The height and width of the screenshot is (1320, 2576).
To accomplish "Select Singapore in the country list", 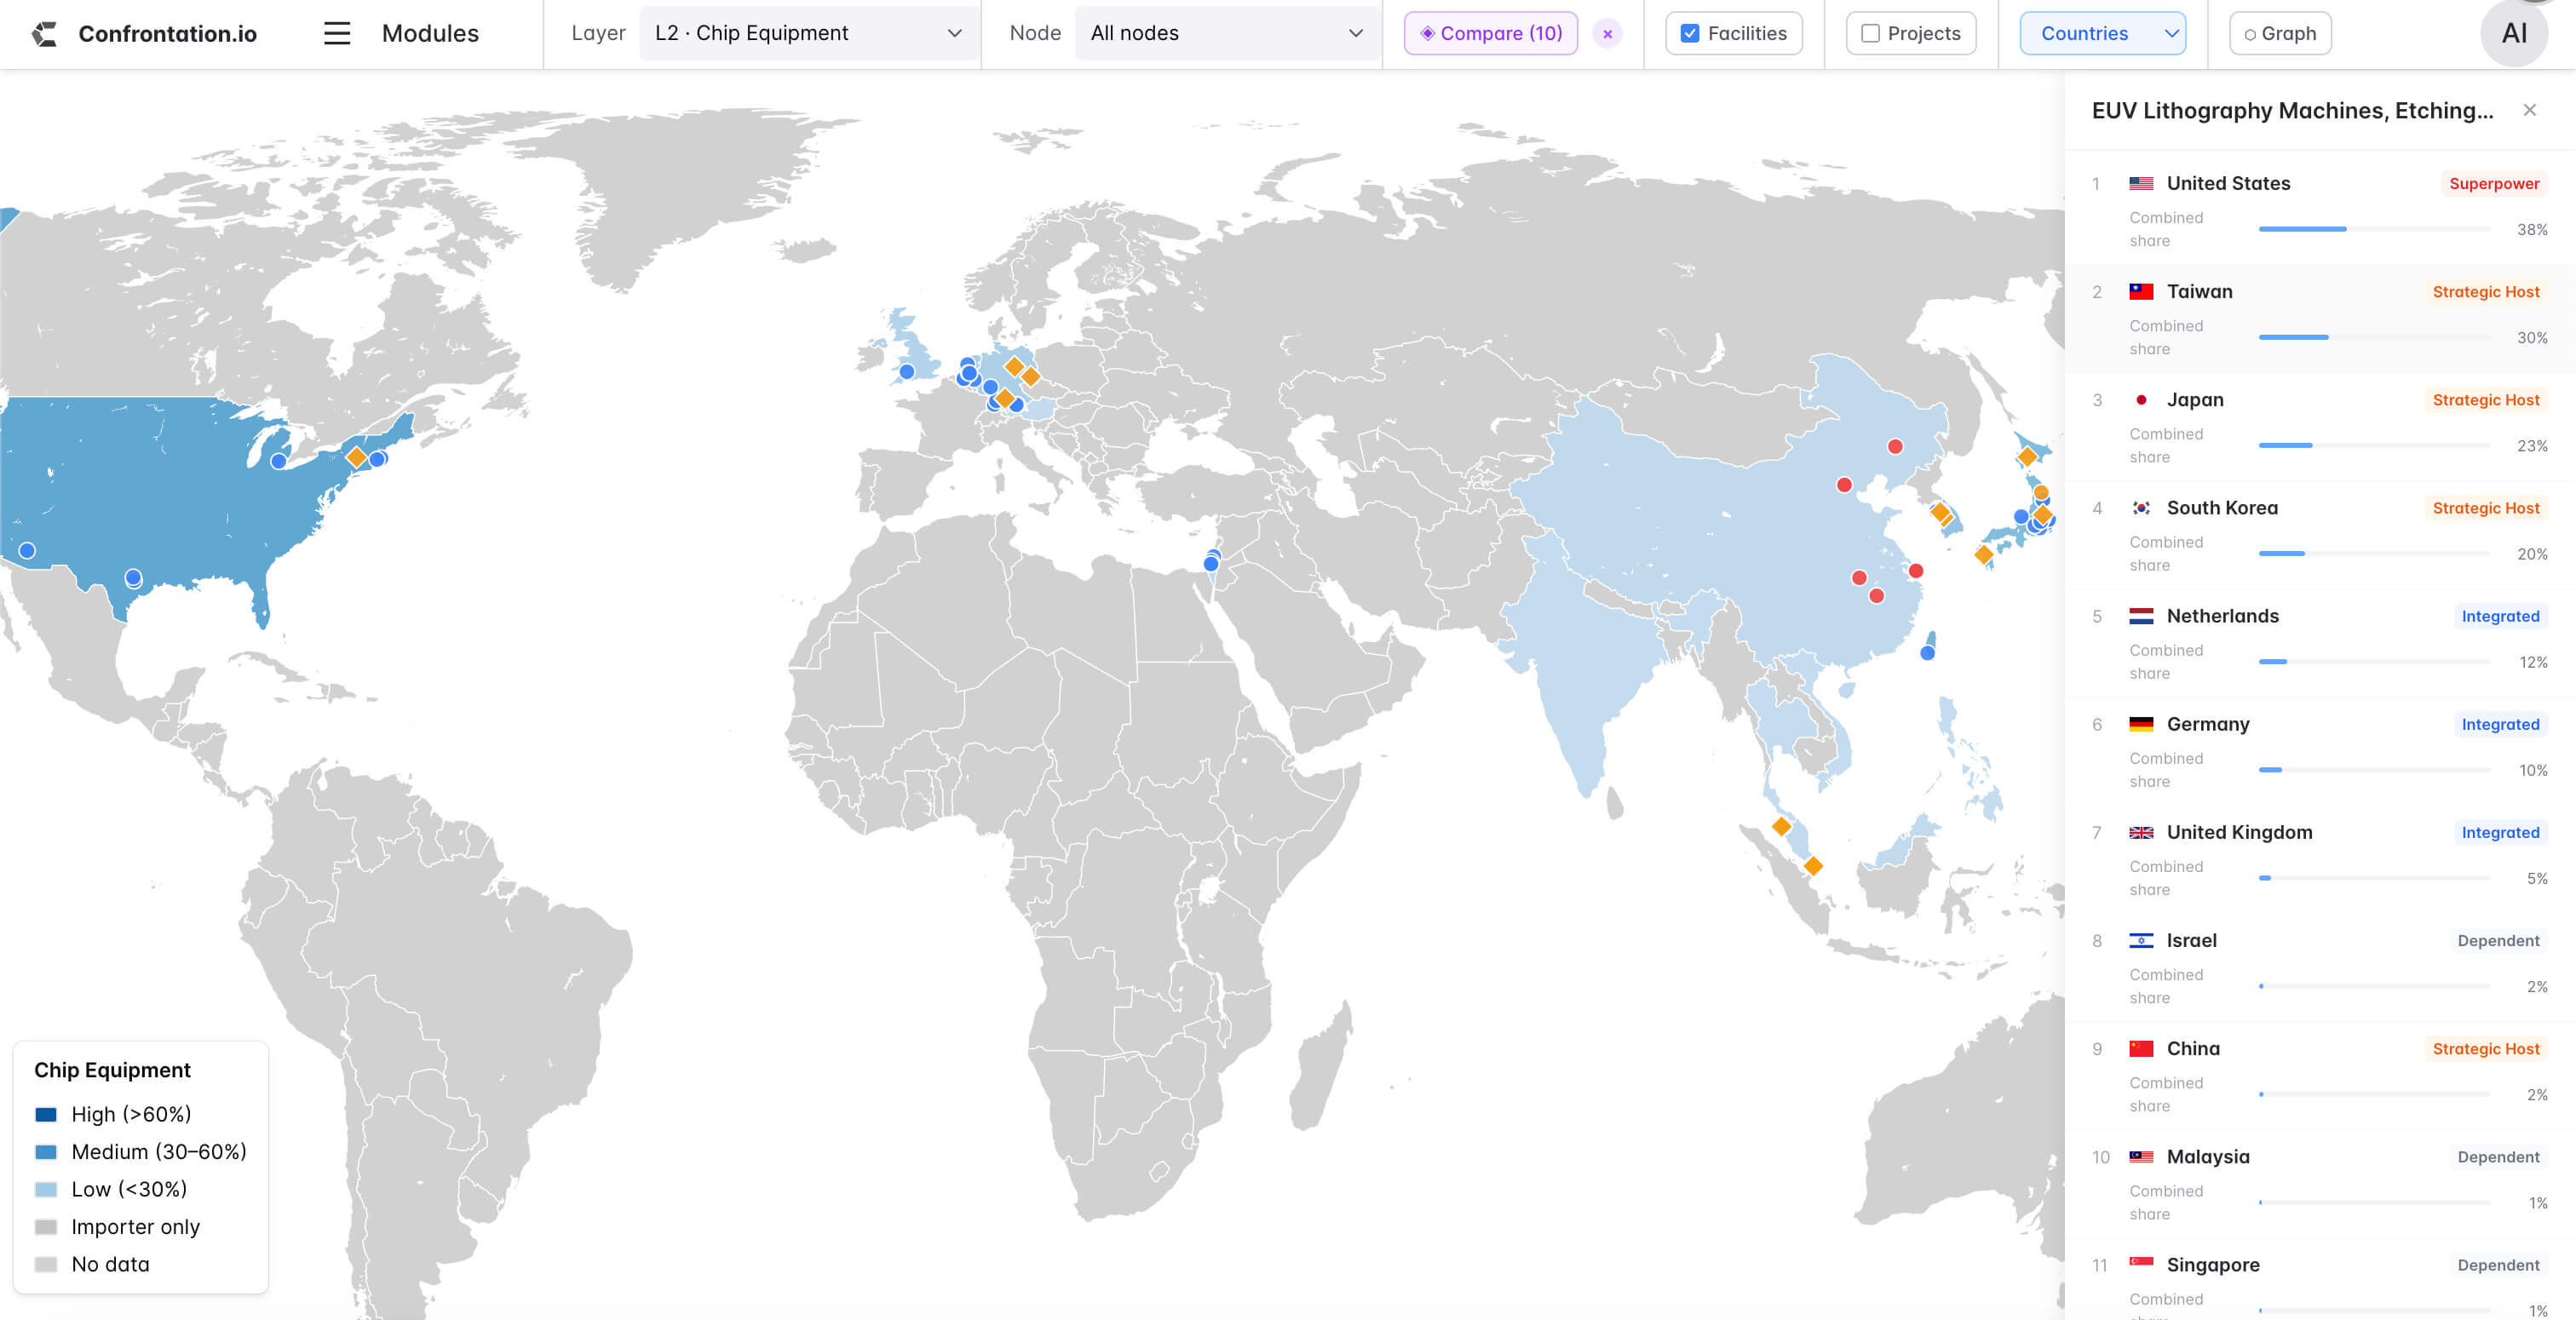I will pos(2320,1278).
